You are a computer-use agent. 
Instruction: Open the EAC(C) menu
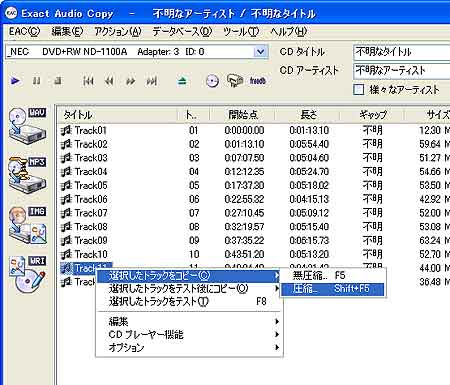[24, 31]
